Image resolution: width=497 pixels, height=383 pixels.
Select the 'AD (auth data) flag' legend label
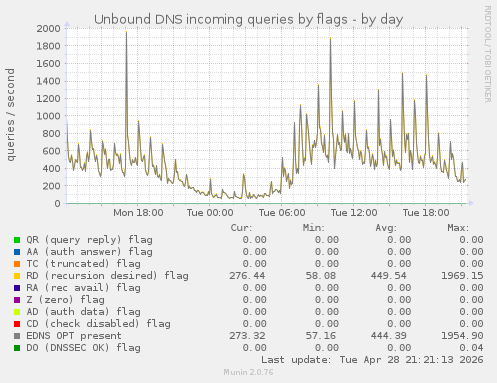pyautogui.click(x=83, y=312)
